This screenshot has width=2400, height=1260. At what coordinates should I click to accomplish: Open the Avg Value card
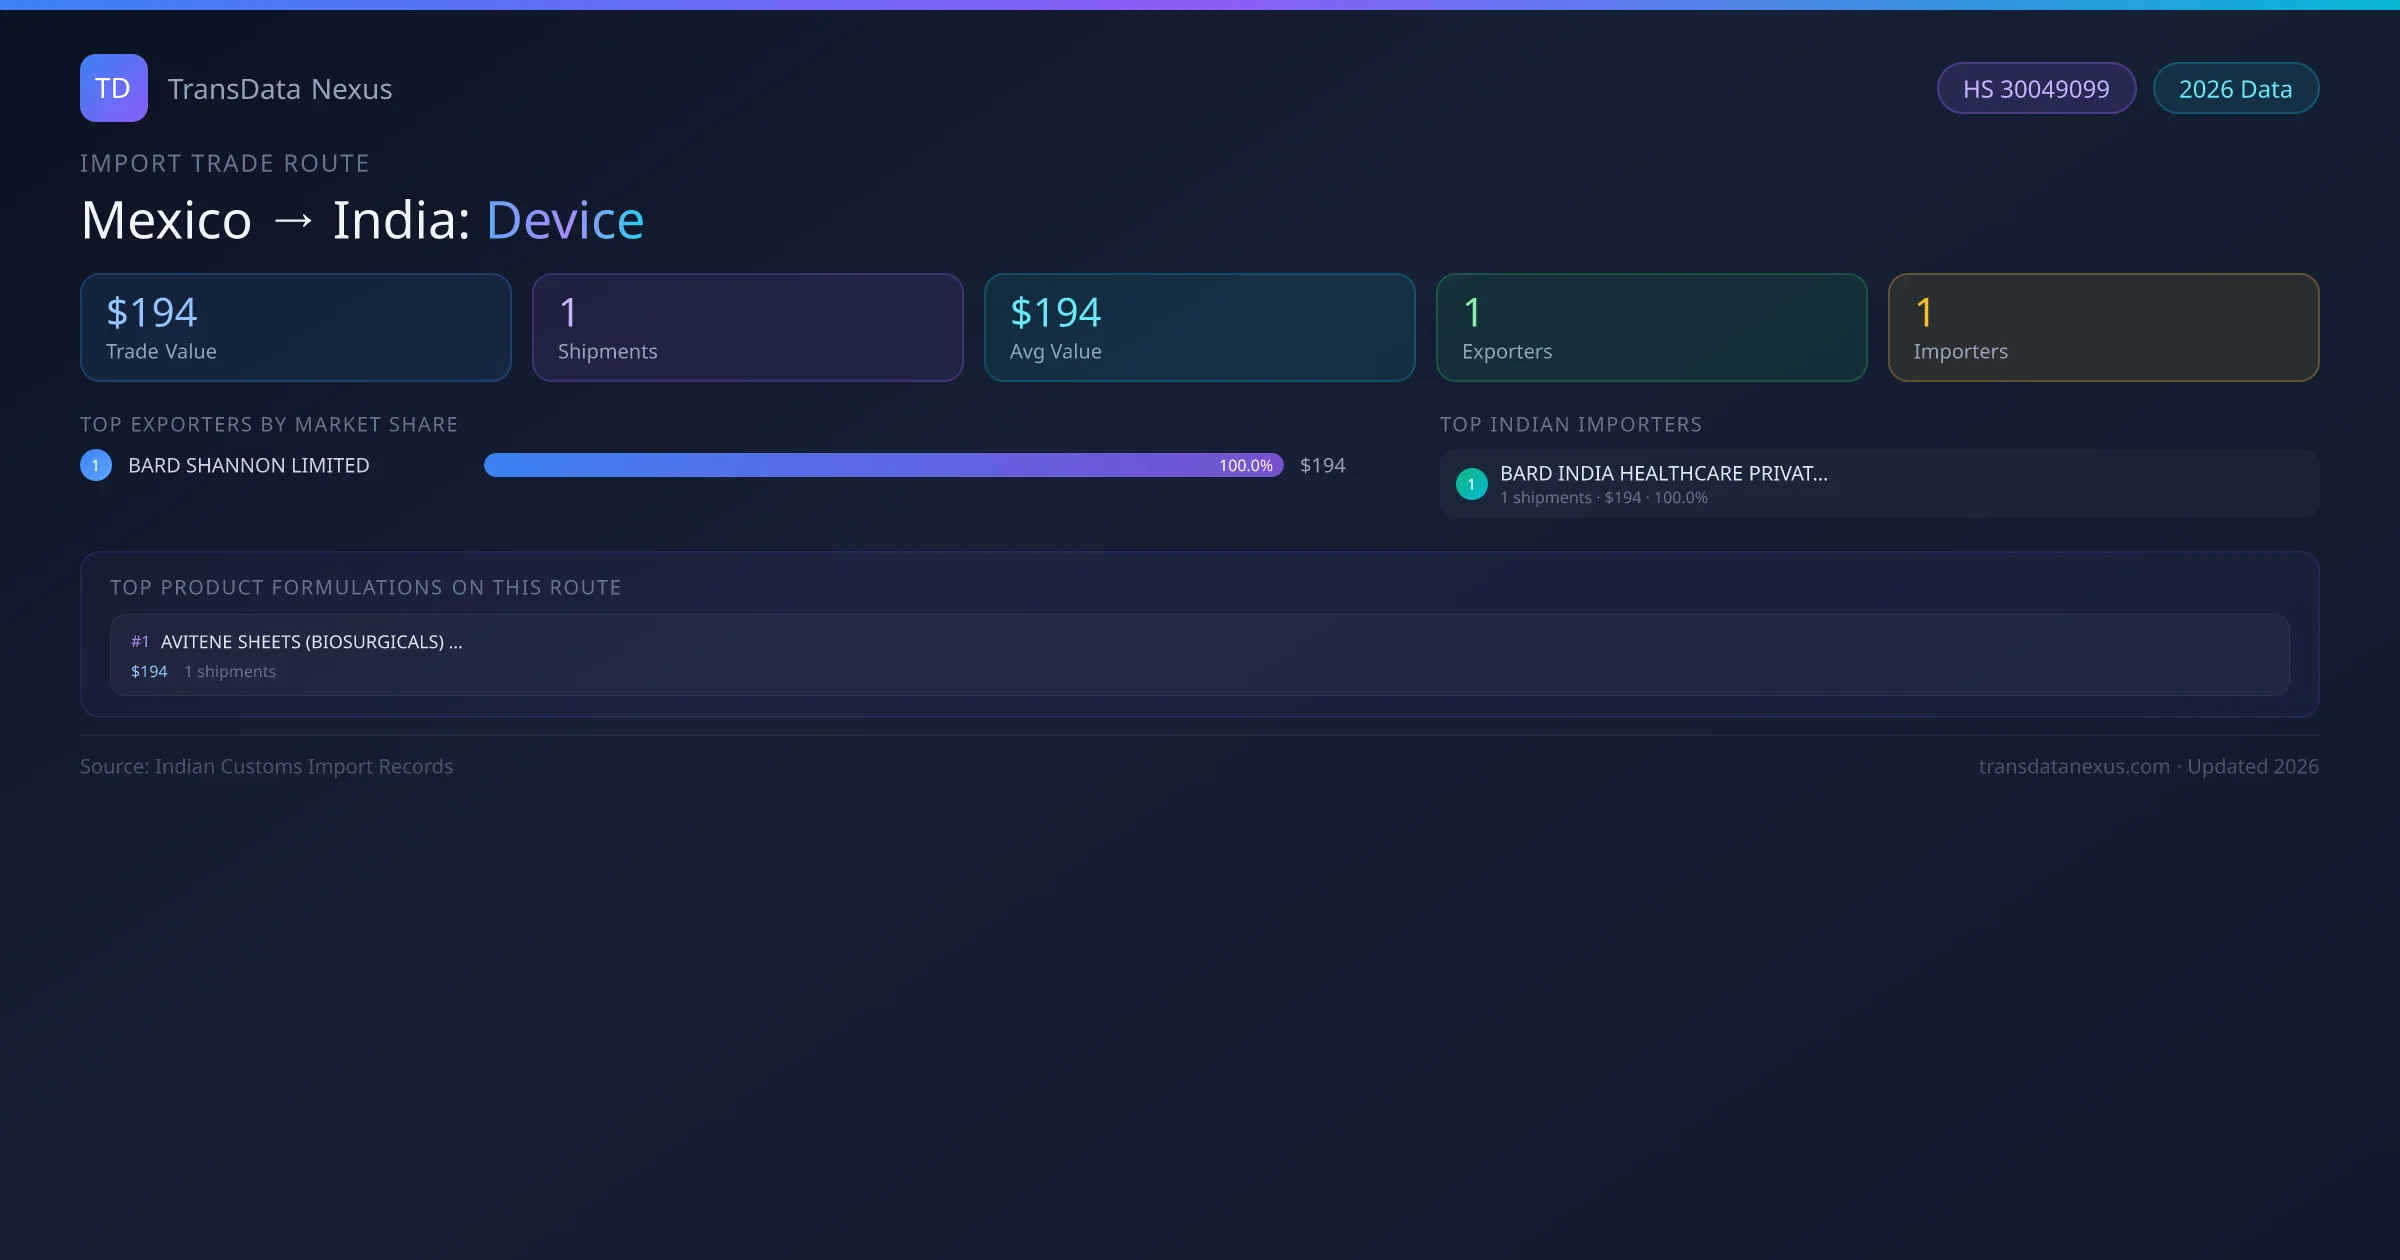point(1199,327)
